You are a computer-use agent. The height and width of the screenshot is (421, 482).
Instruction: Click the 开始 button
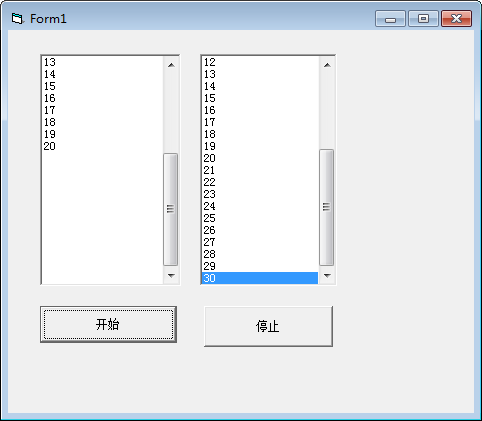[108, 324]
